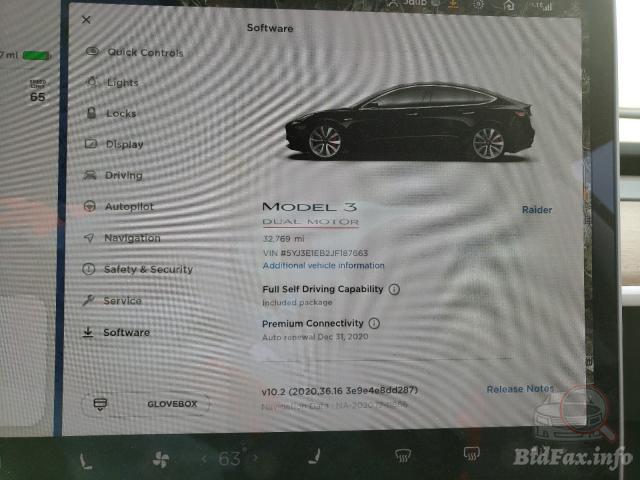640x480 pixels.
Task: Tap the software update download icon in status bar
Action: (452, 4)
